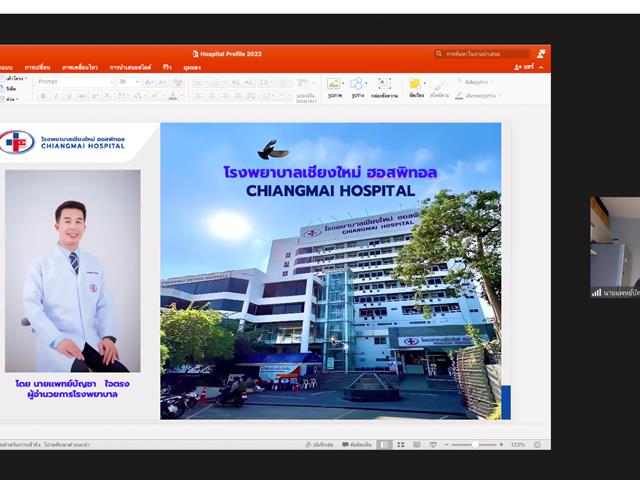Click the Superscript icon
This screenshot has height=480, width=640.
[x=95, y=96]
